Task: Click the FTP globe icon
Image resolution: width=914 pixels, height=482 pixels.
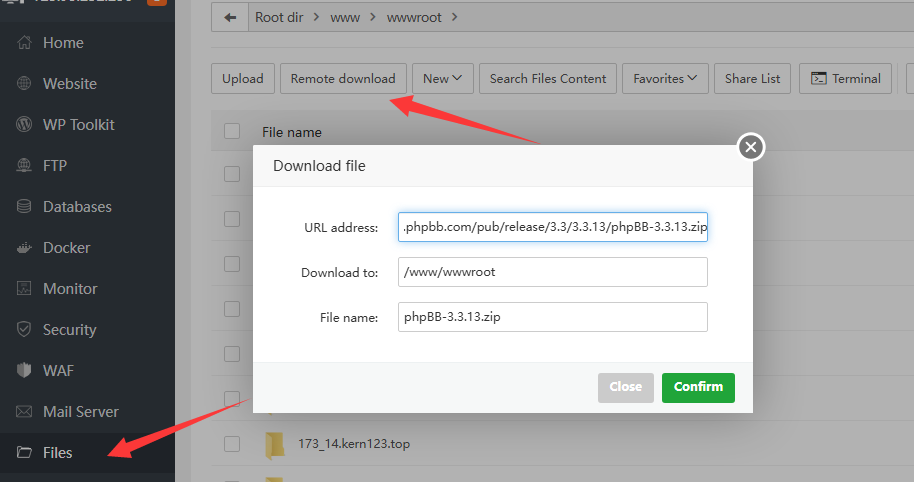Action: pos(24,166)
